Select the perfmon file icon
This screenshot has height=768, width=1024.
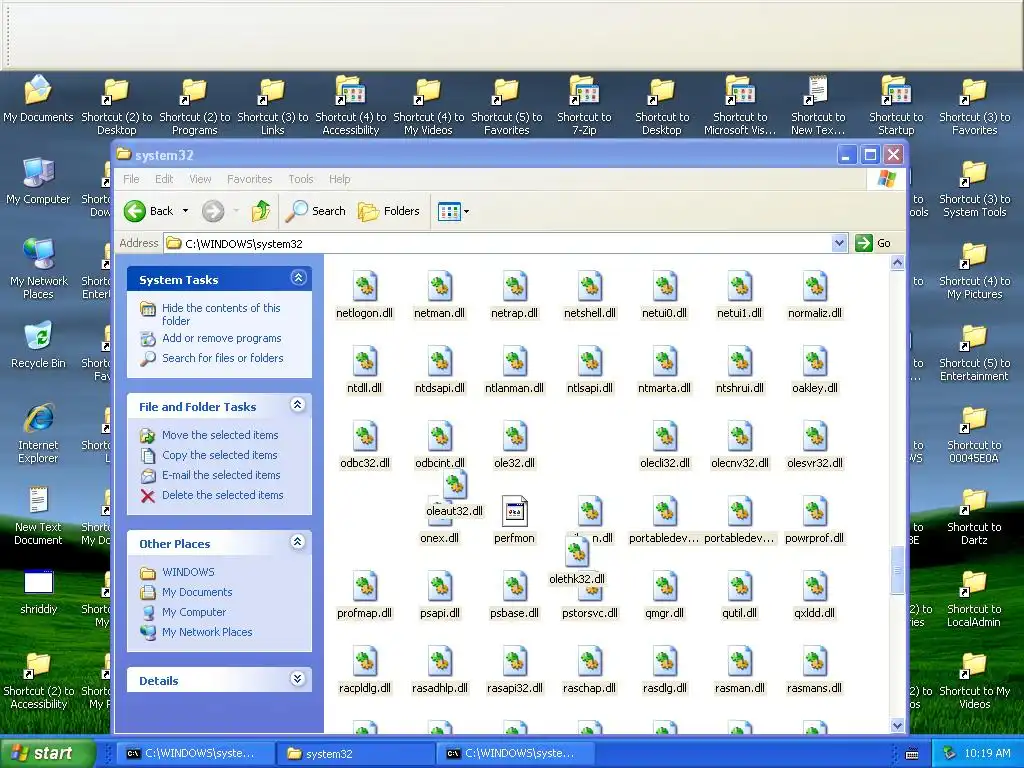[x=515, y=512]
